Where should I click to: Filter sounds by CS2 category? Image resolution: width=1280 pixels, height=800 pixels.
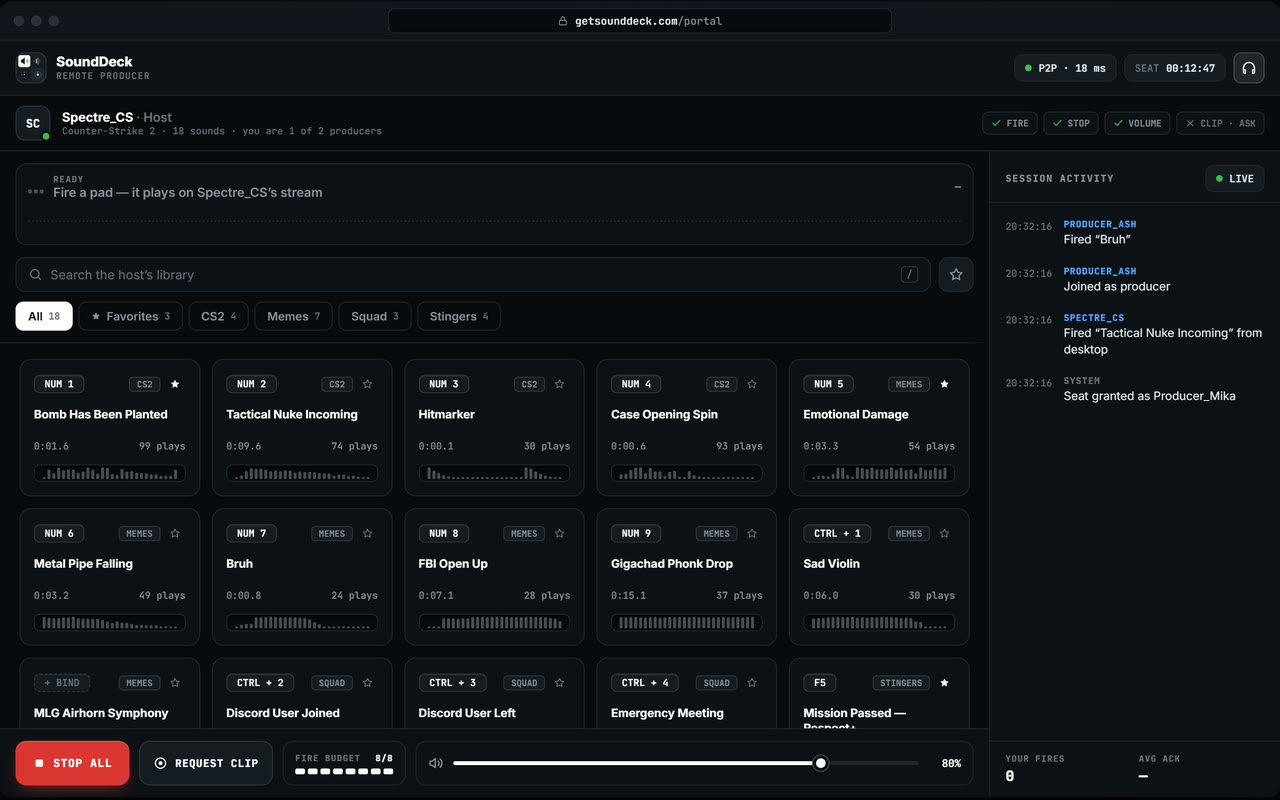[x=219, y=316]
